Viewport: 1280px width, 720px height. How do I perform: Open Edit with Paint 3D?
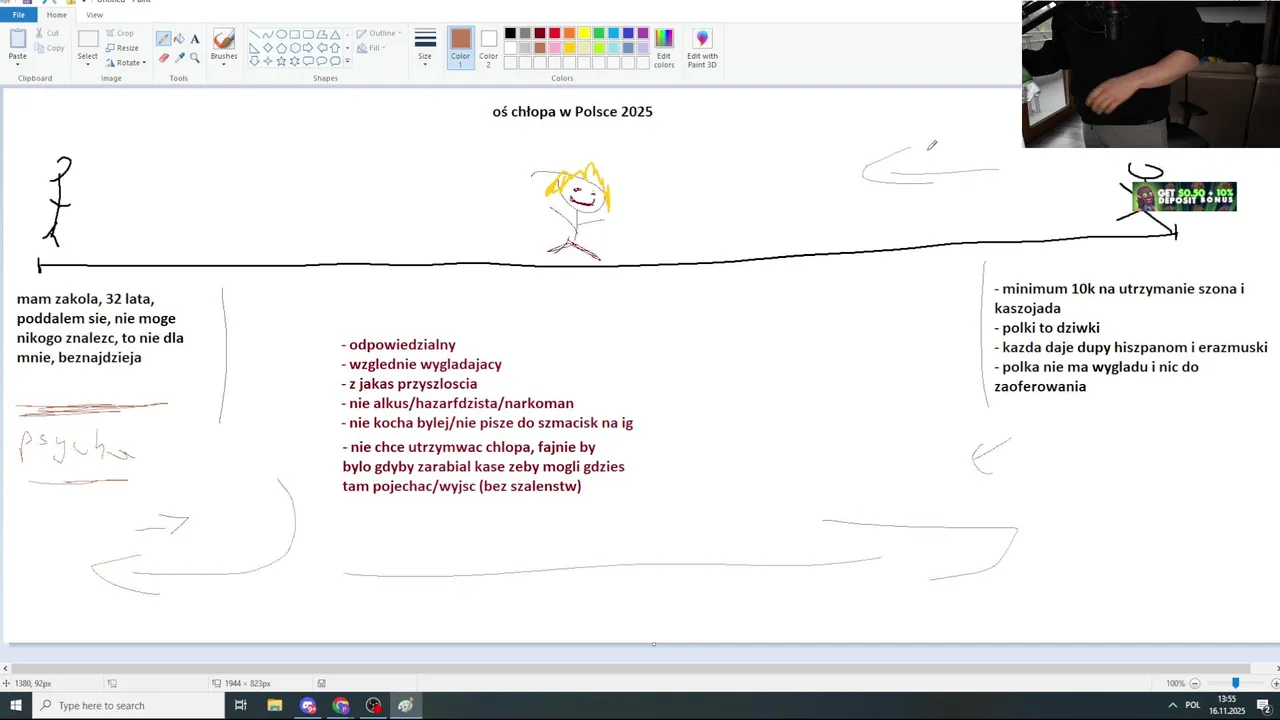(702, 48)
